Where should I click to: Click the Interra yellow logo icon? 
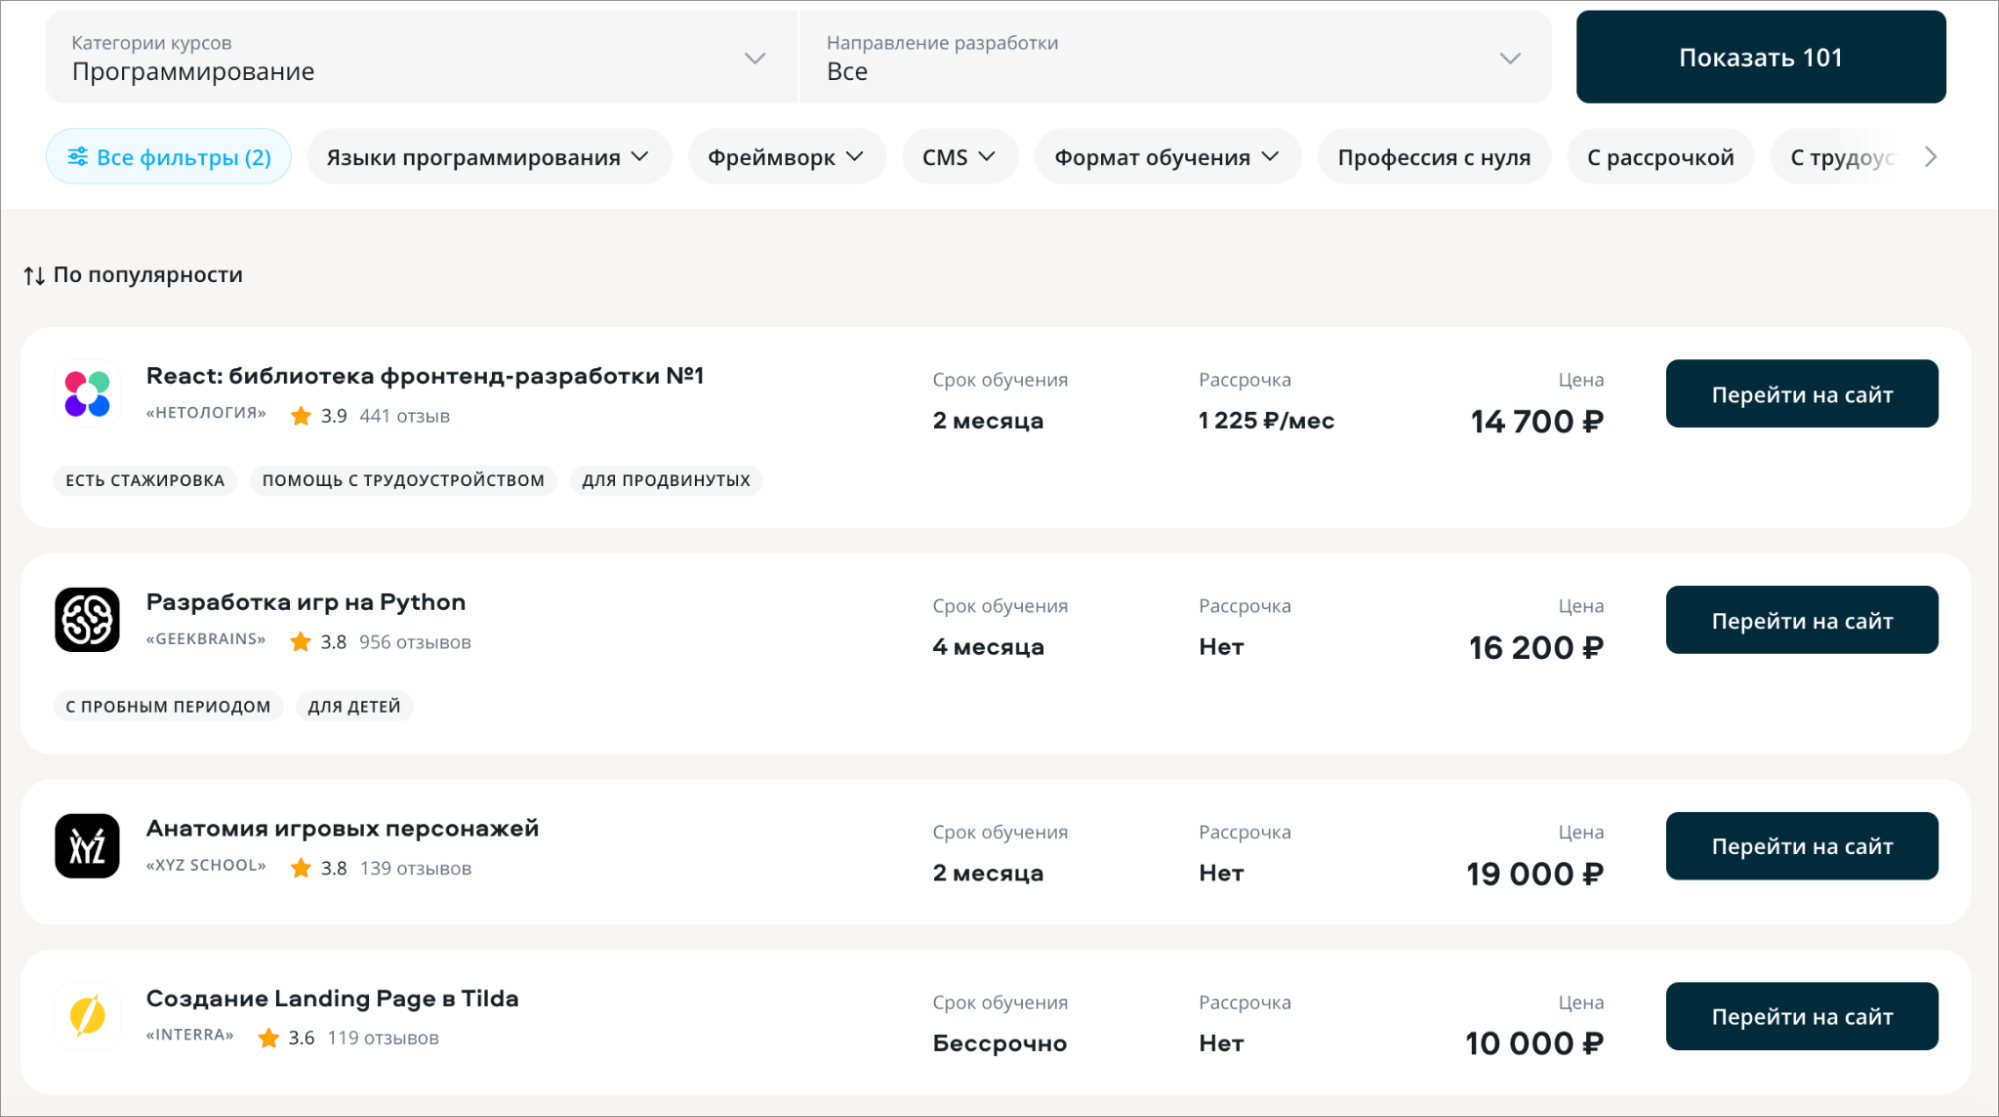[x=87, y=1016]
